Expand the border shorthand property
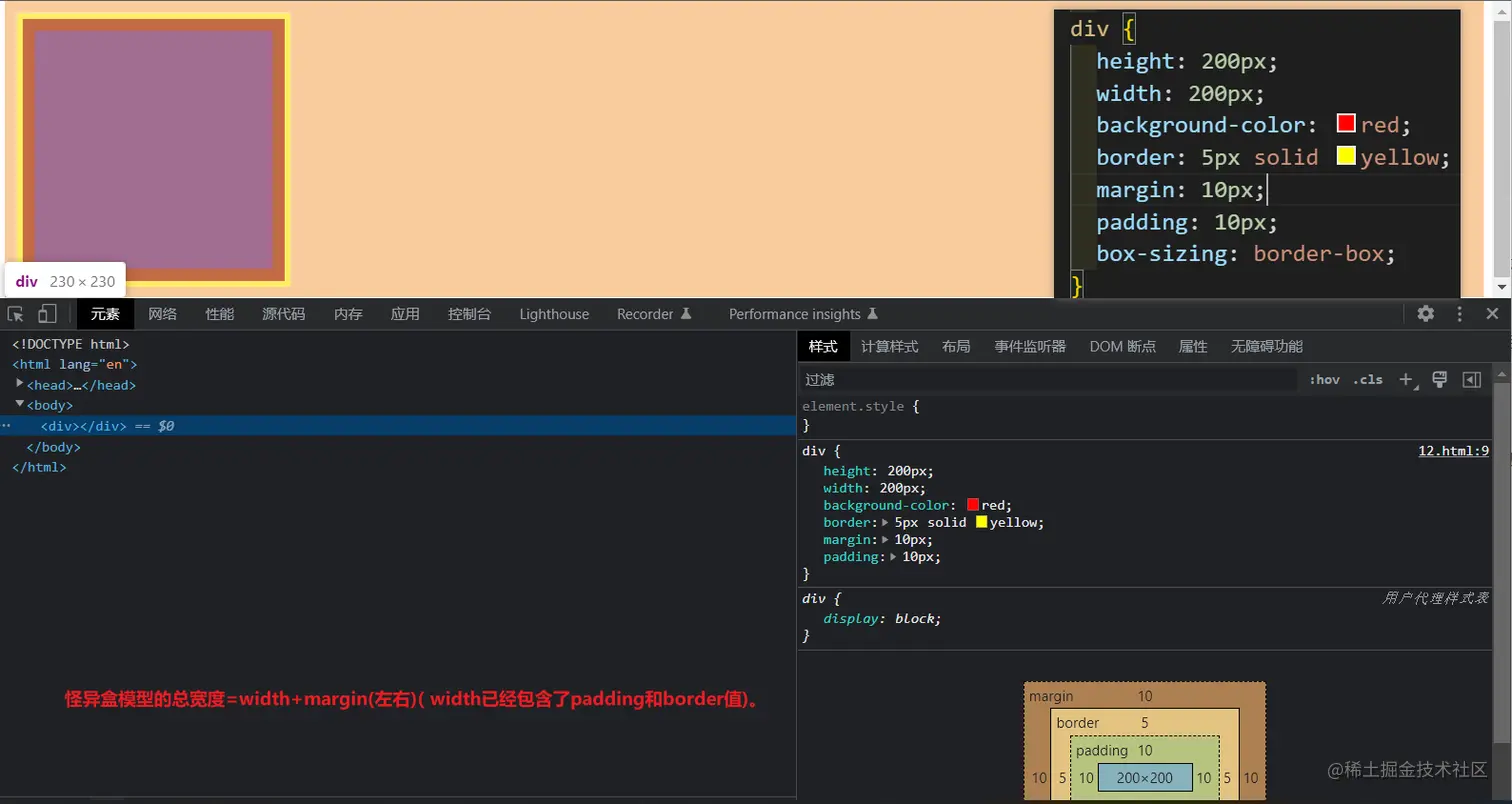 886,522
